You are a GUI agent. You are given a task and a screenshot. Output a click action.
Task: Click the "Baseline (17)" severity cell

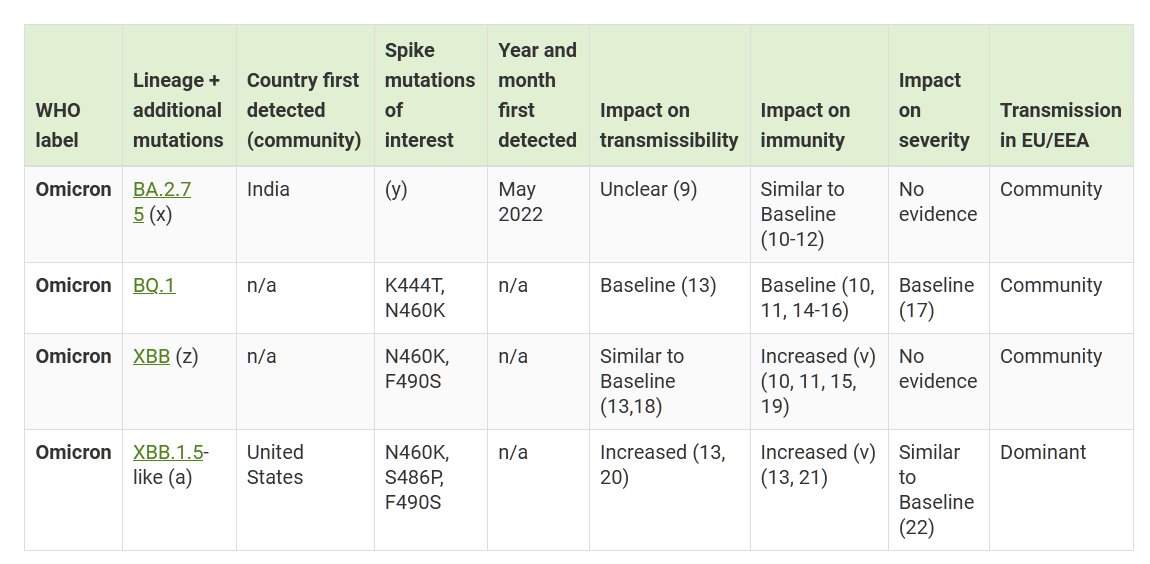(x=936, y=298)
